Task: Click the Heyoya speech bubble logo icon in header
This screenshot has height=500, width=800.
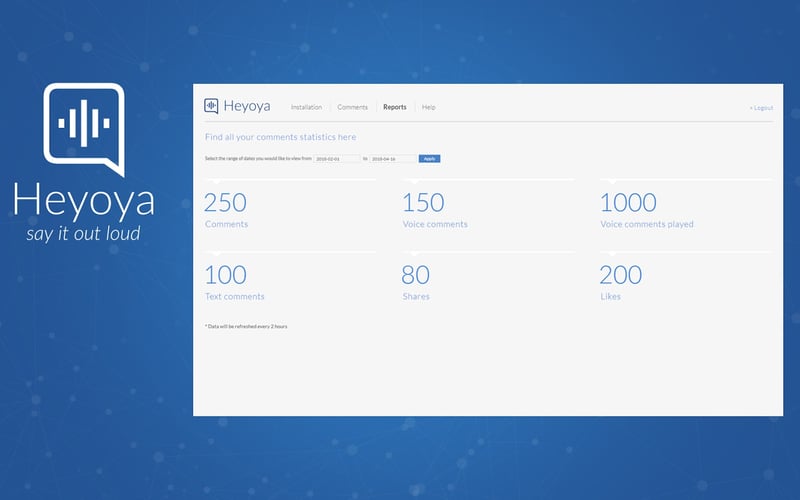Action: 211,106
